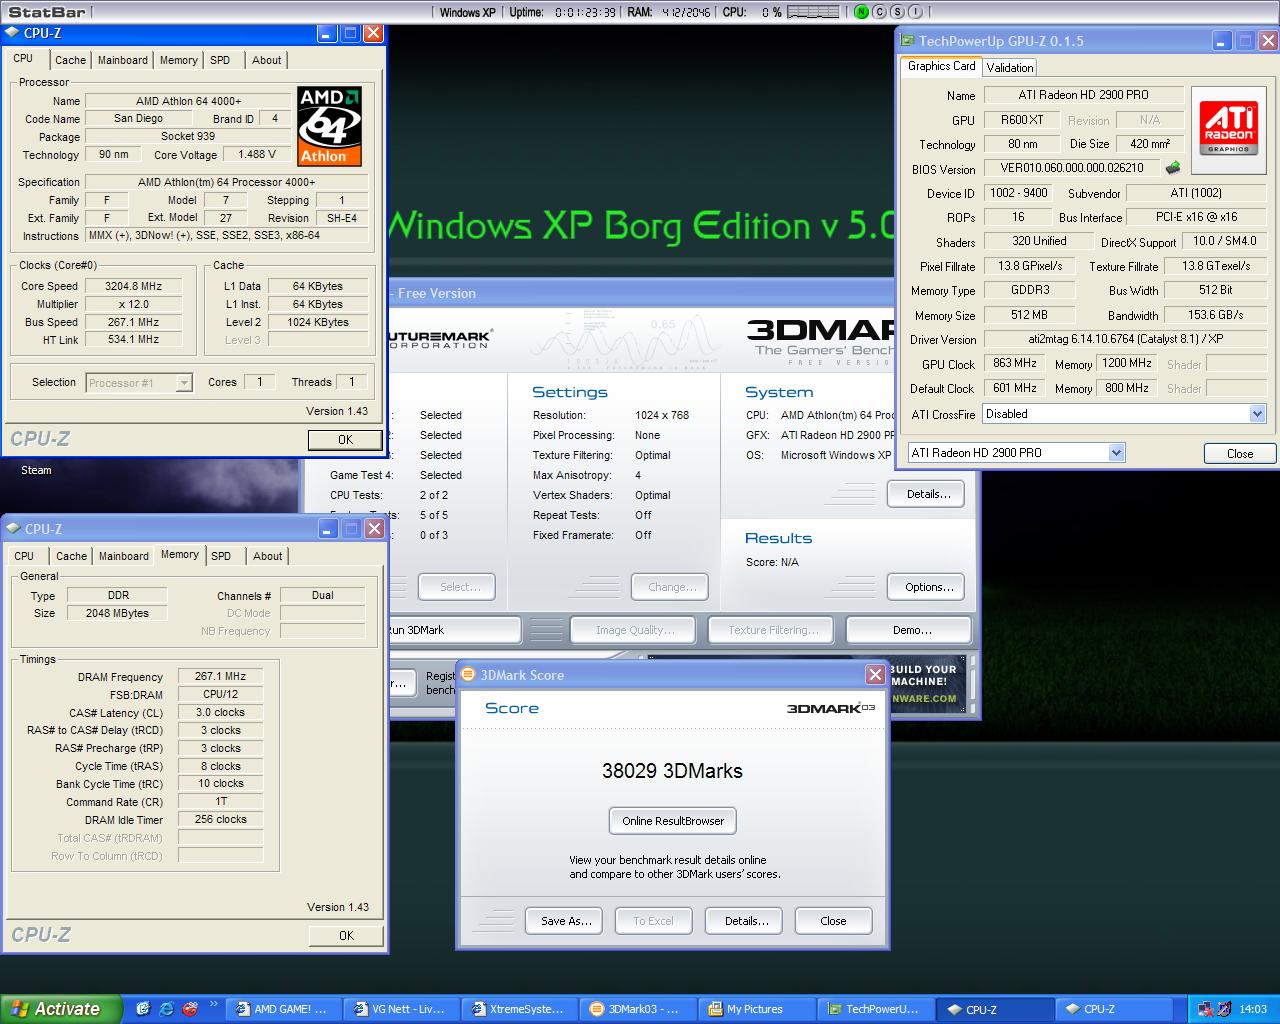Viewport: 1280px width, 1024px height.
Task: Click the I indicator in StatBar
Action: tap(915, 12)
